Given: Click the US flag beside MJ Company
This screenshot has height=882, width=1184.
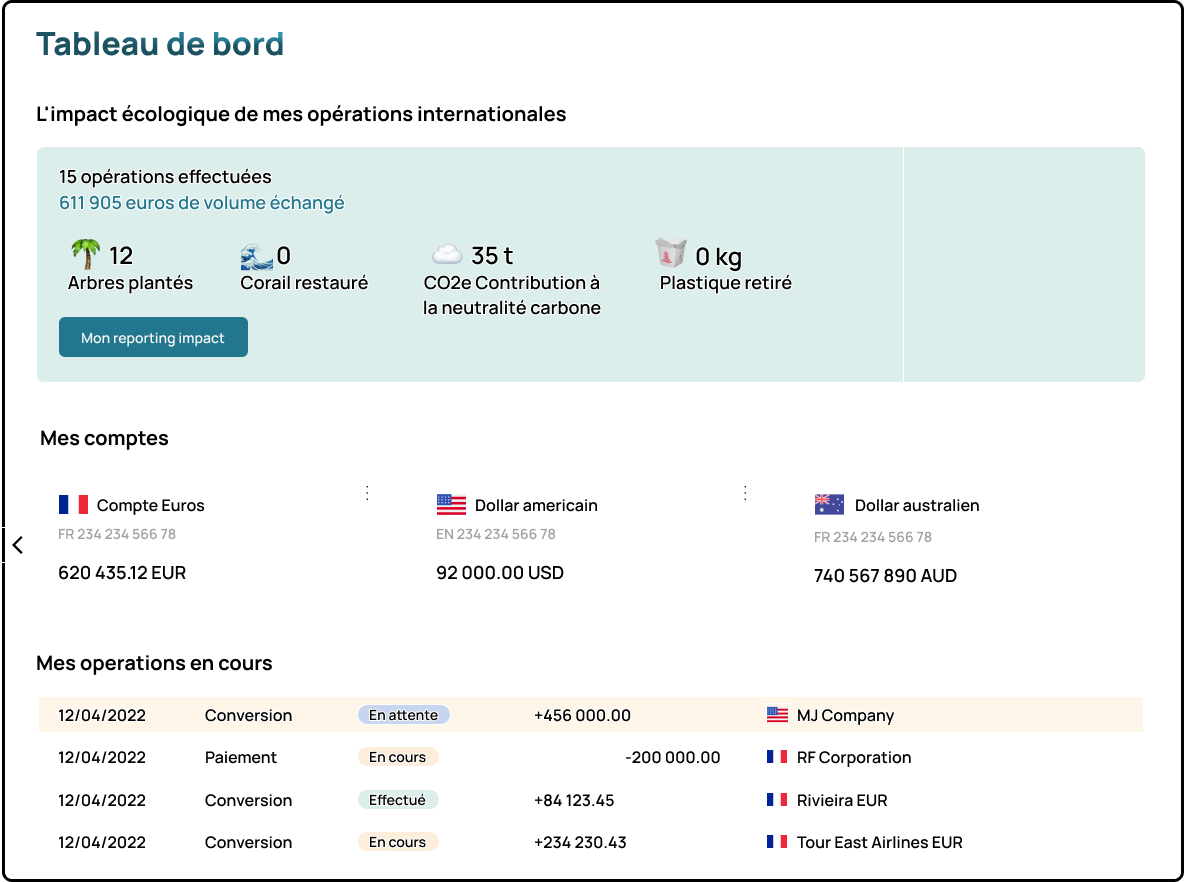Looking at the screenshot, I should [777, 715].
